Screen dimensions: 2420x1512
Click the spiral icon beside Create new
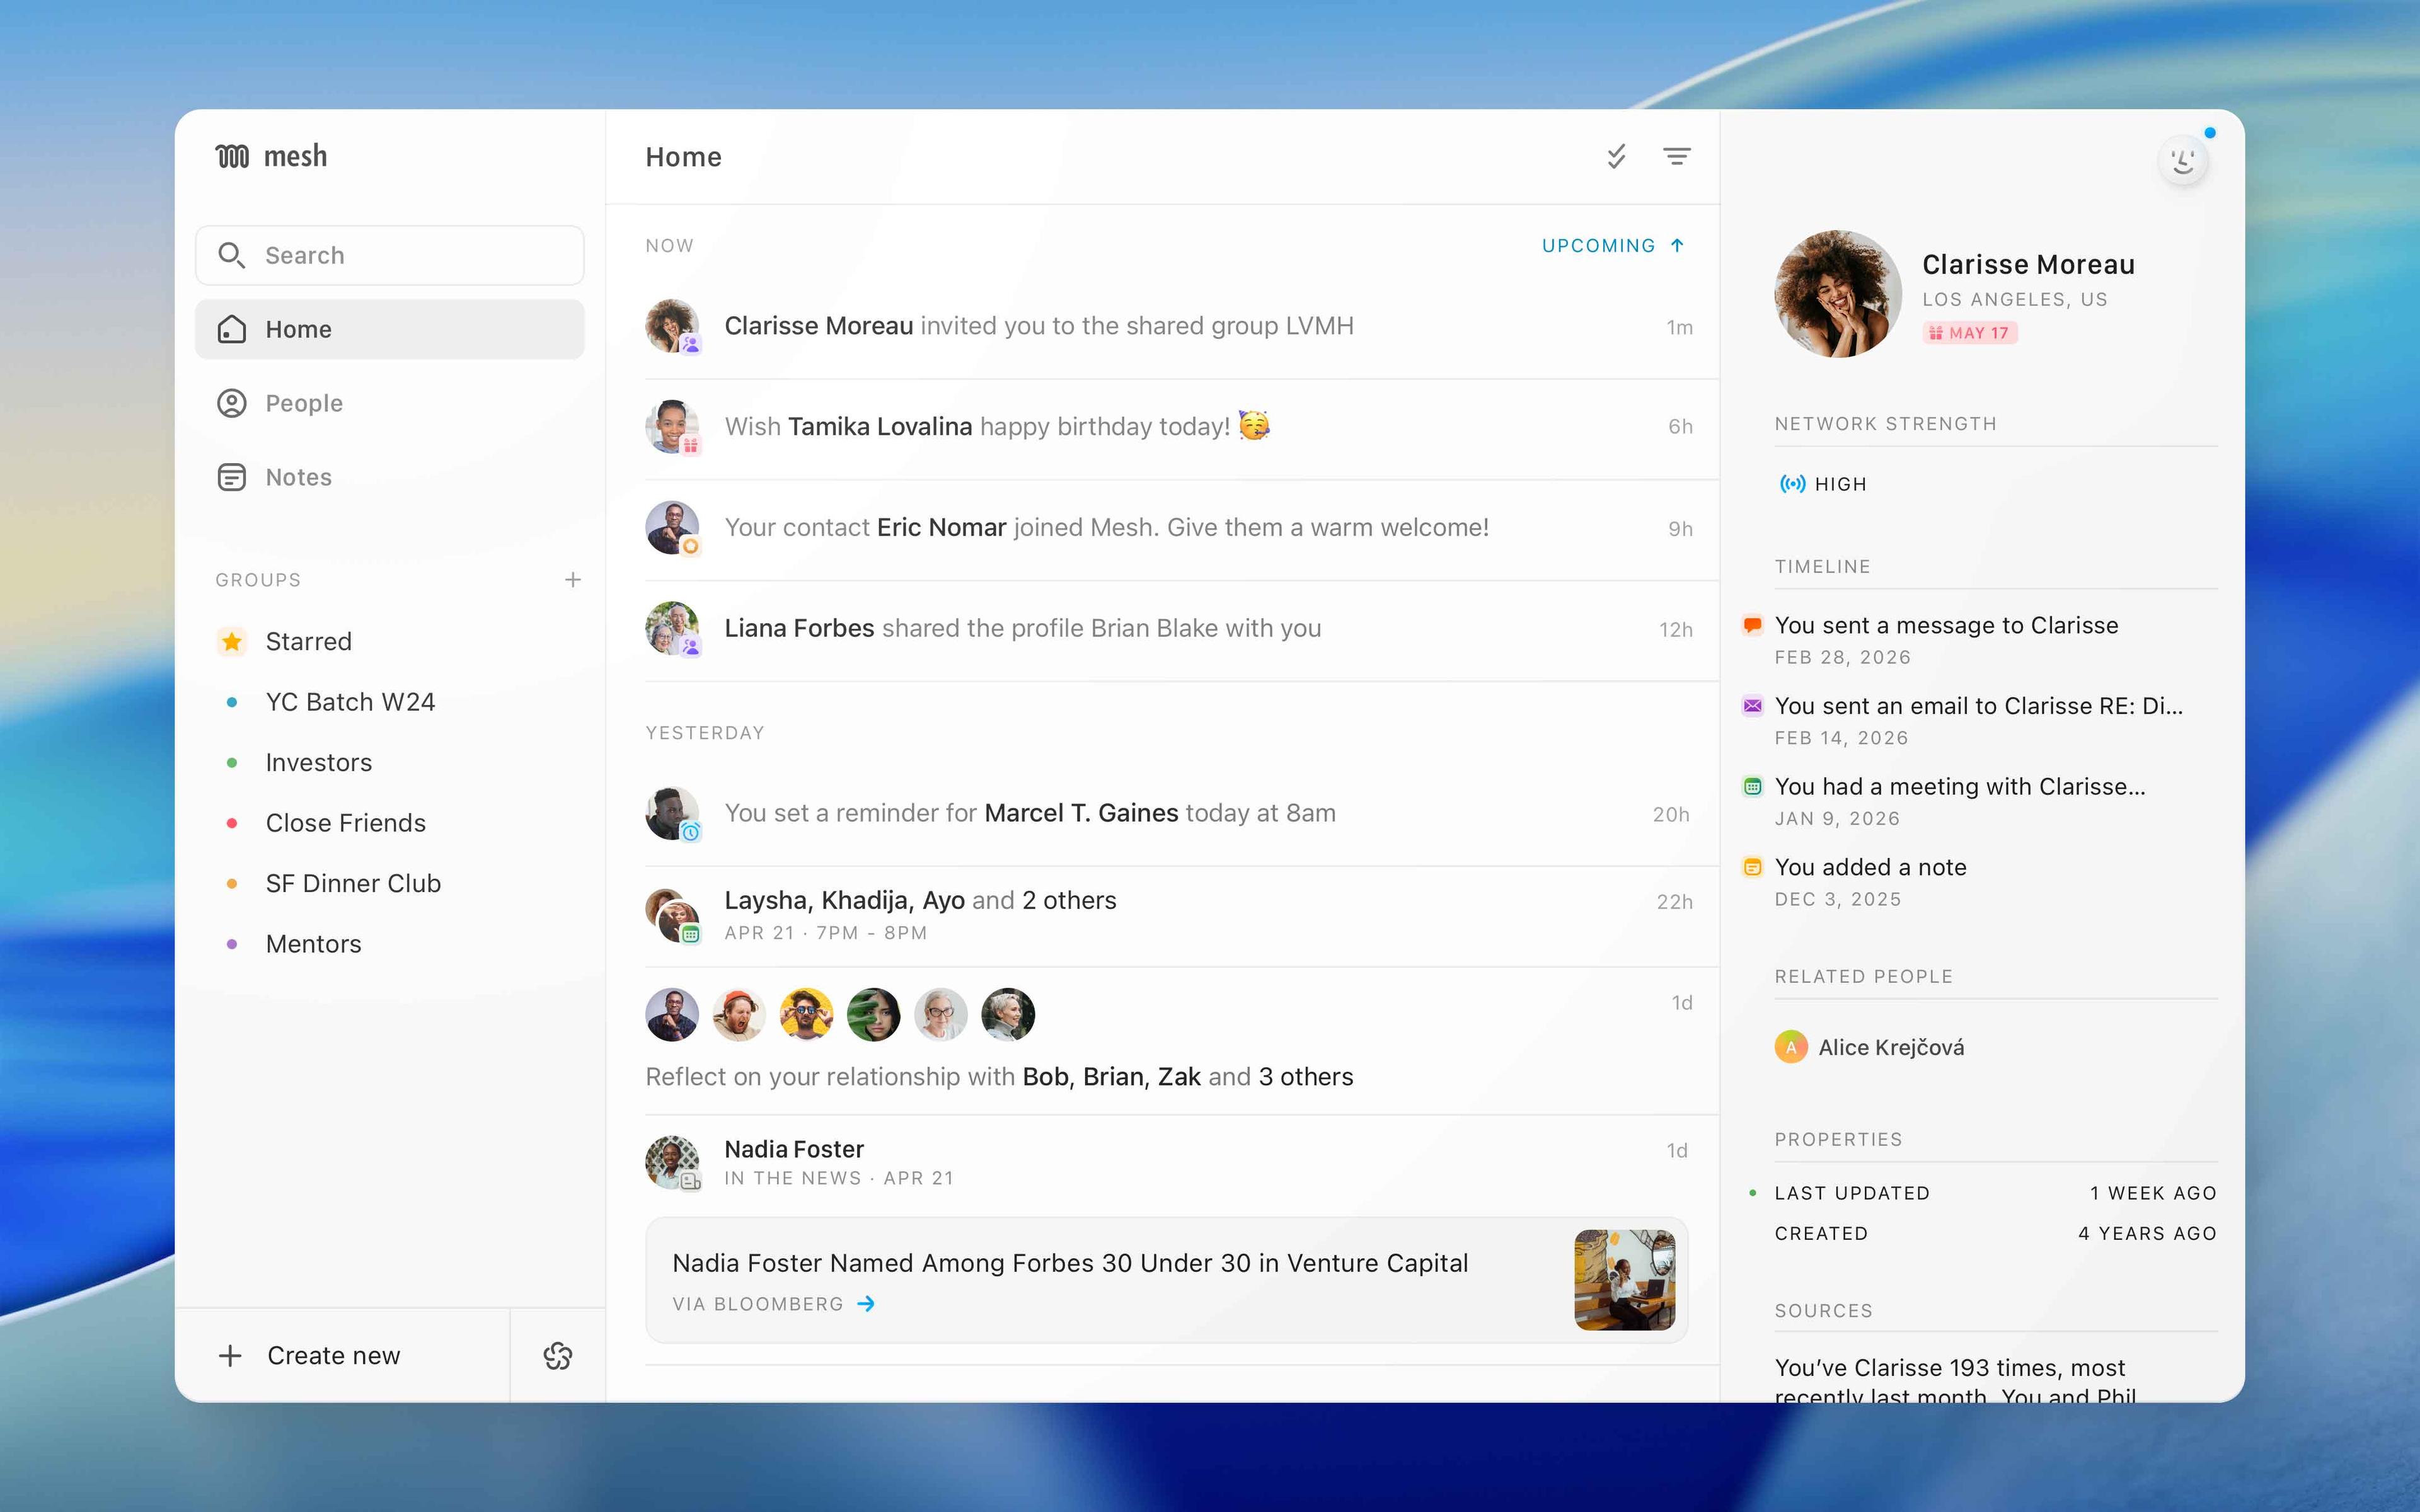pos(557,1355)
